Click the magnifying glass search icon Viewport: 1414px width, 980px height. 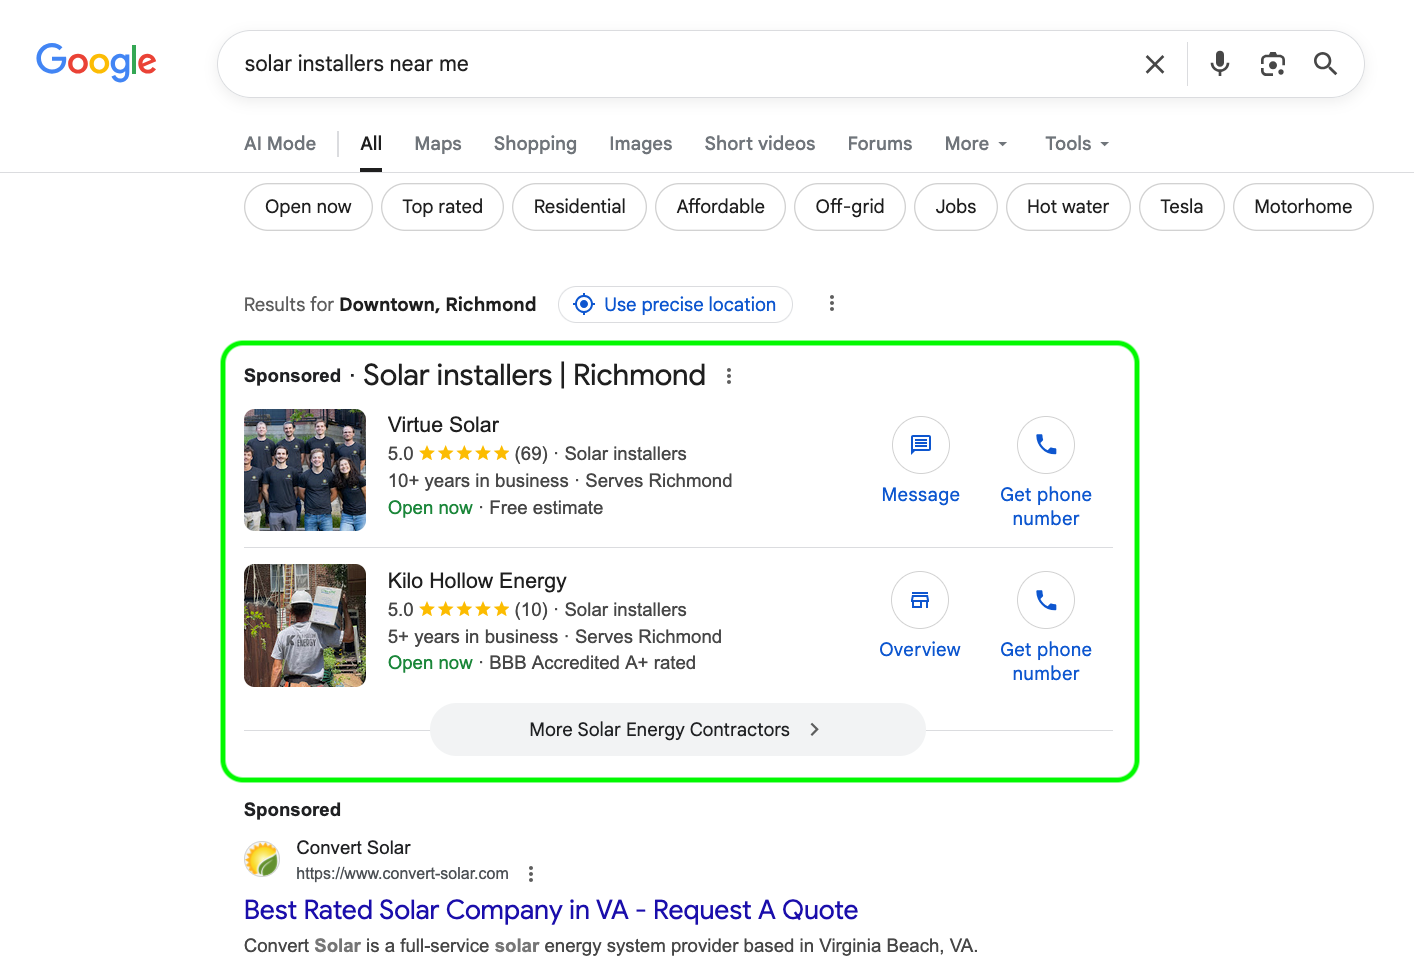pos(1325,64)
